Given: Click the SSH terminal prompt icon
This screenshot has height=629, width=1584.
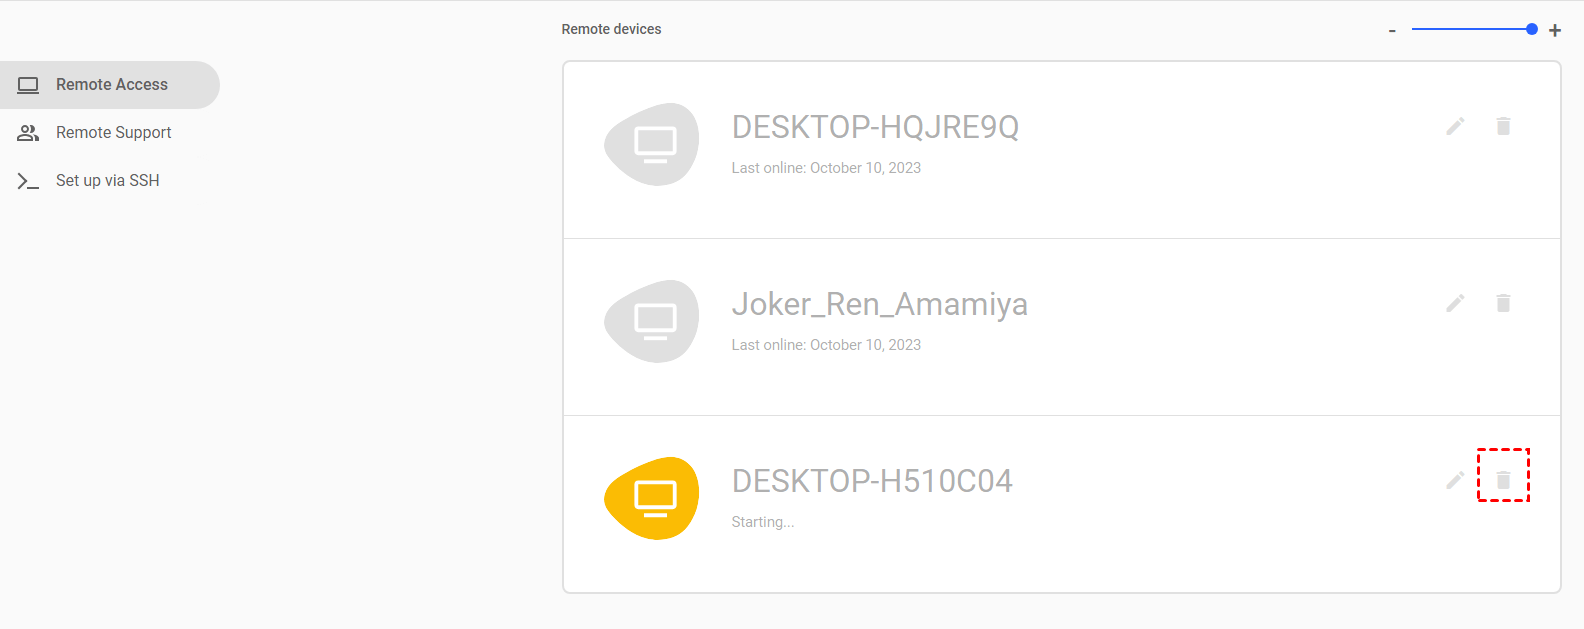Looking at the screenshot, I should coord(28,181).
